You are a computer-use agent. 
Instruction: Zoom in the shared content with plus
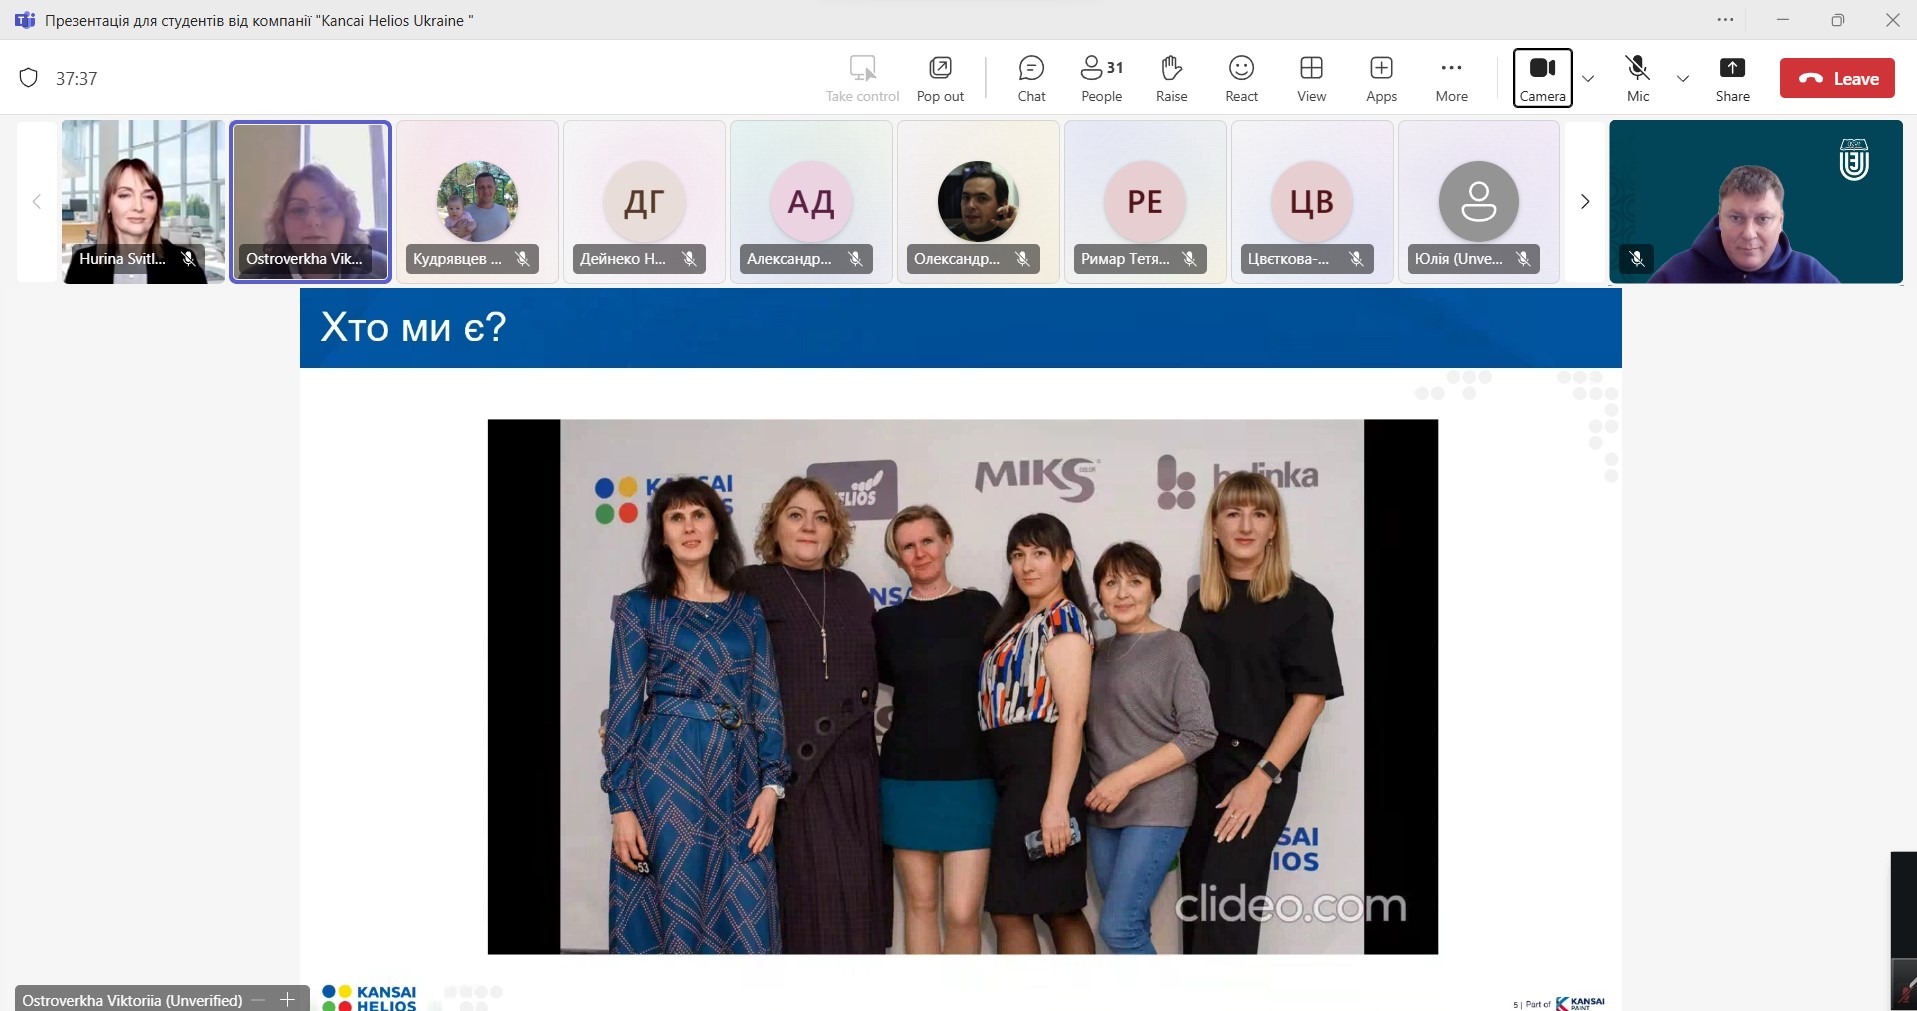point(288,1000)
